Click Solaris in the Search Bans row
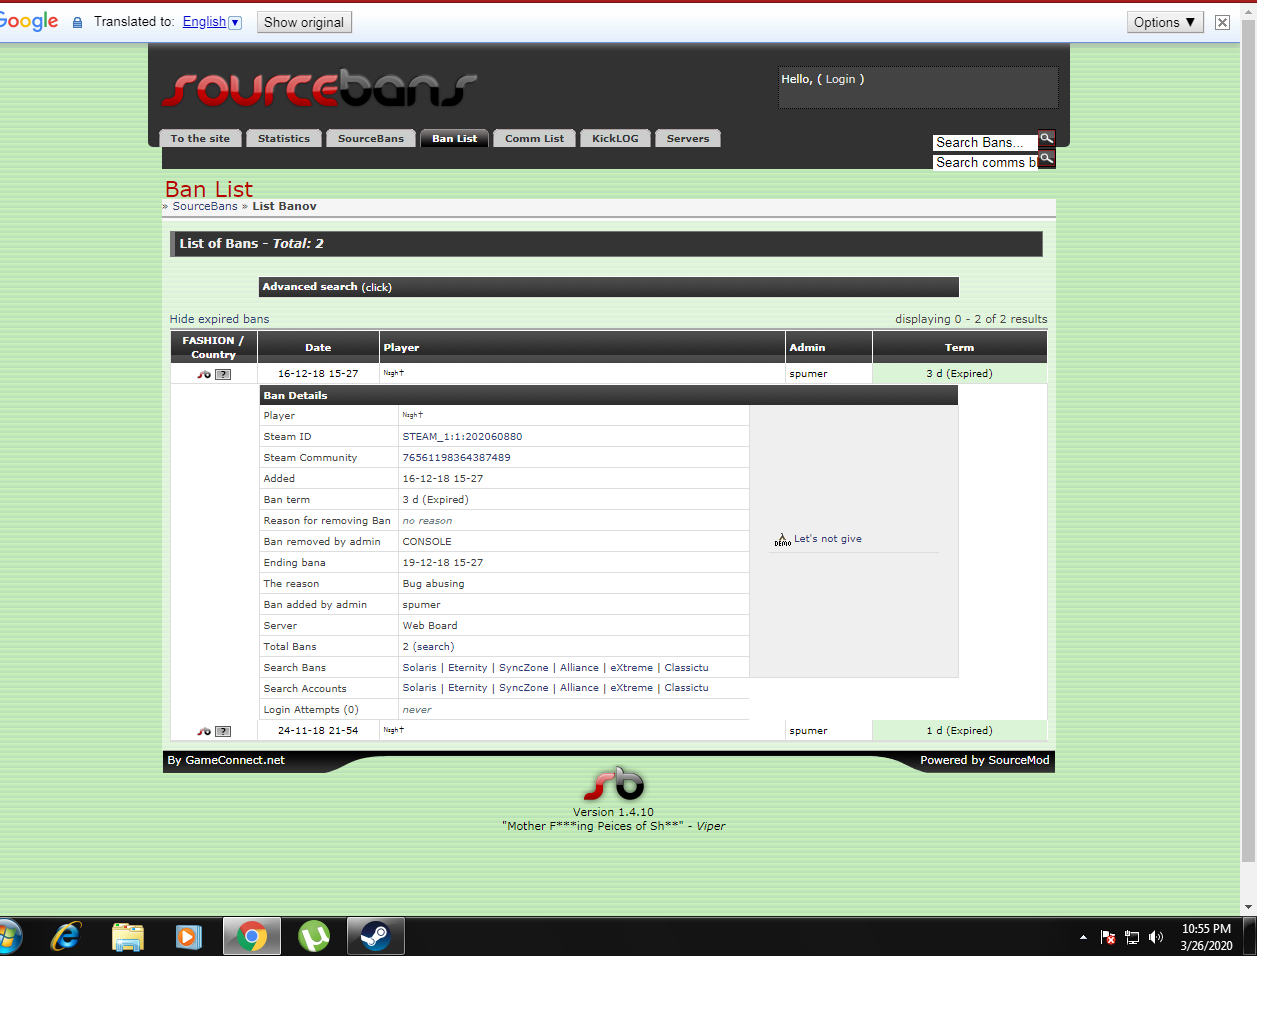This screenshot has width=1280, height=1024. coord(419,668)
